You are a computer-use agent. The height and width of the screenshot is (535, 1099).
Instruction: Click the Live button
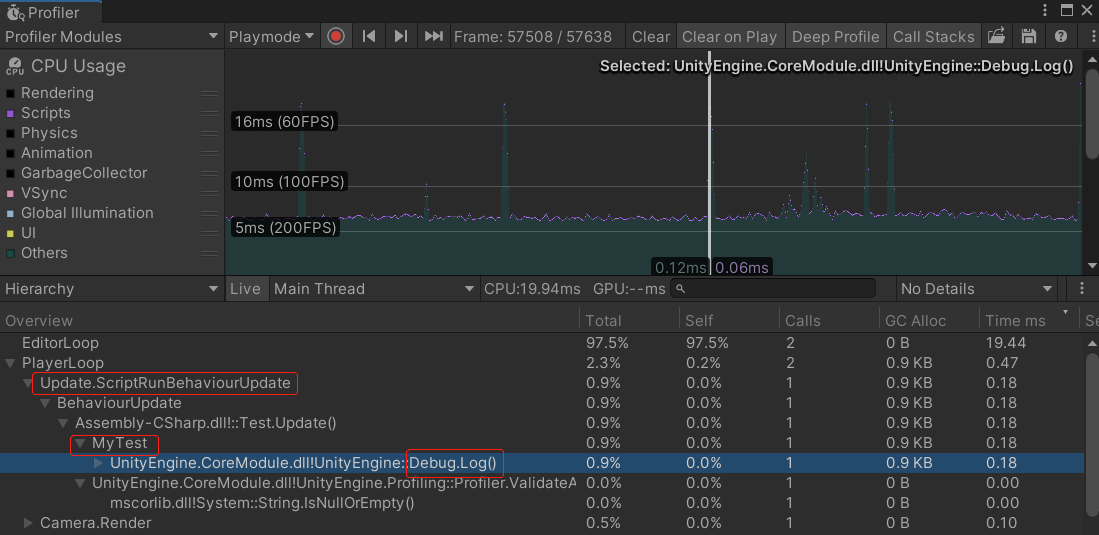pos(245,288)
